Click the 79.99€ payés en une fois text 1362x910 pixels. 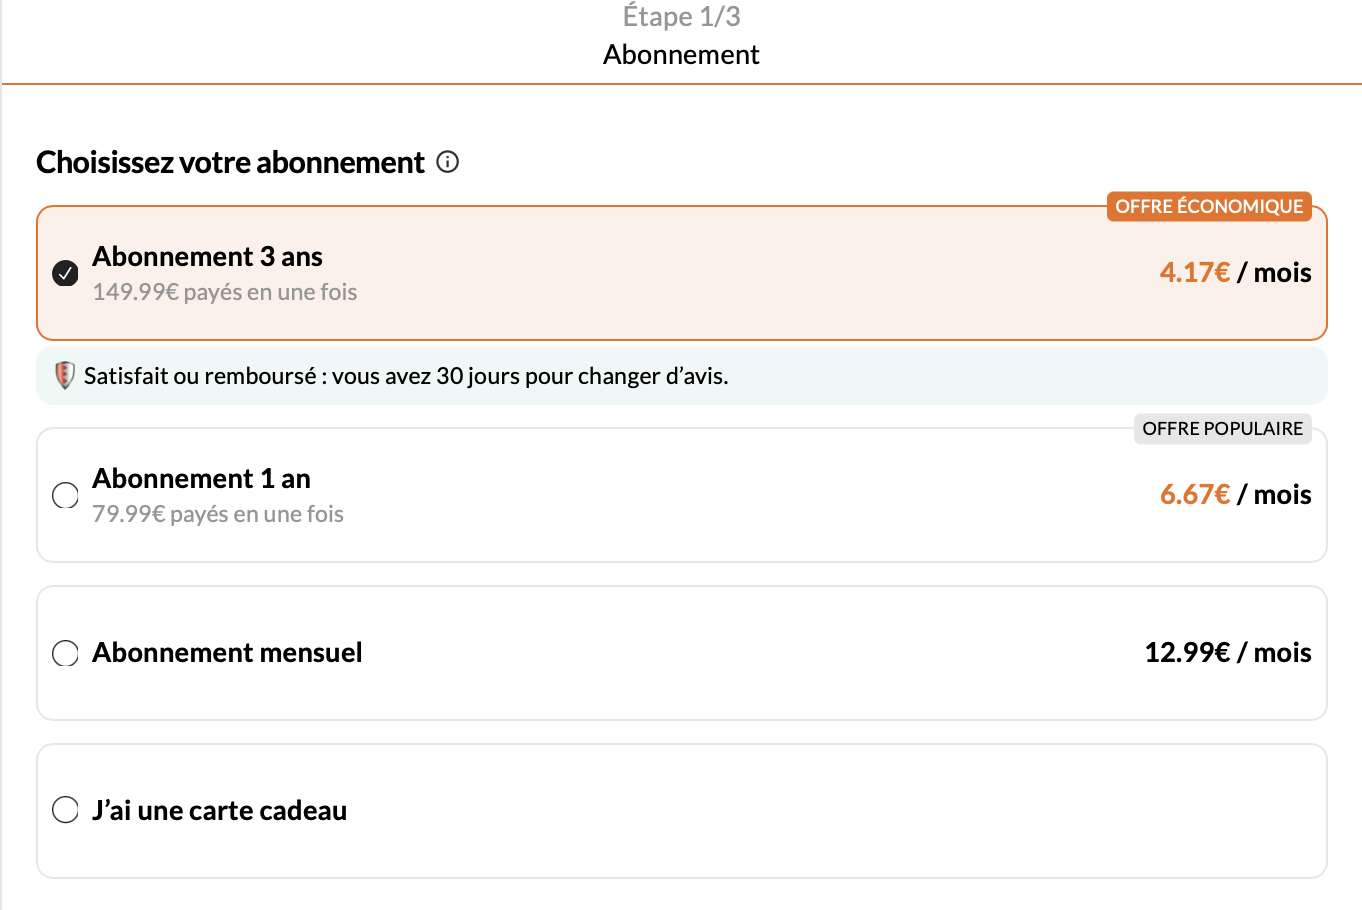tap(218, 514)
